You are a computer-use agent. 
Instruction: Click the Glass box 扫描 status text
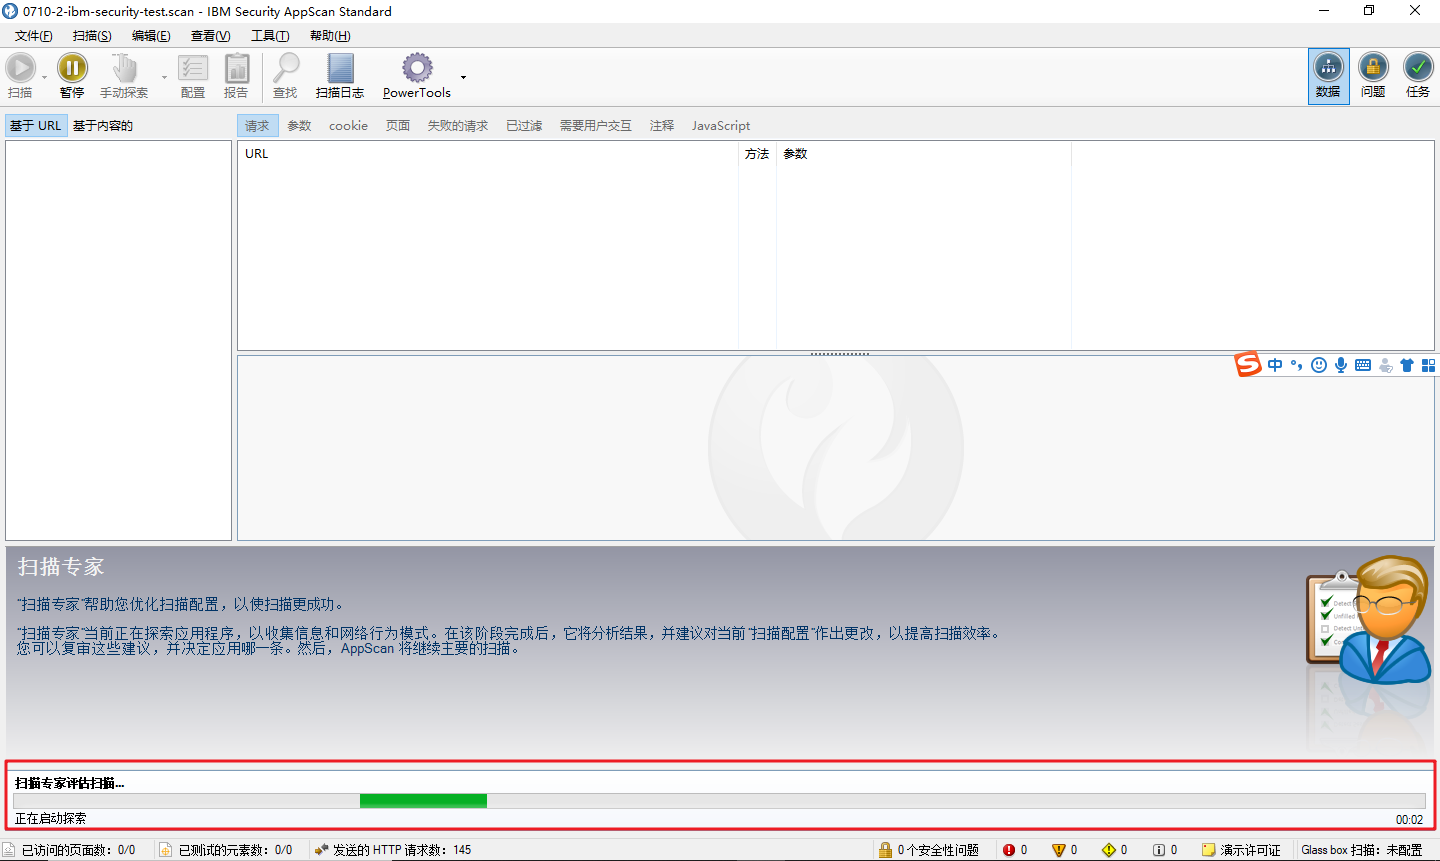(x=1362, y=850)
